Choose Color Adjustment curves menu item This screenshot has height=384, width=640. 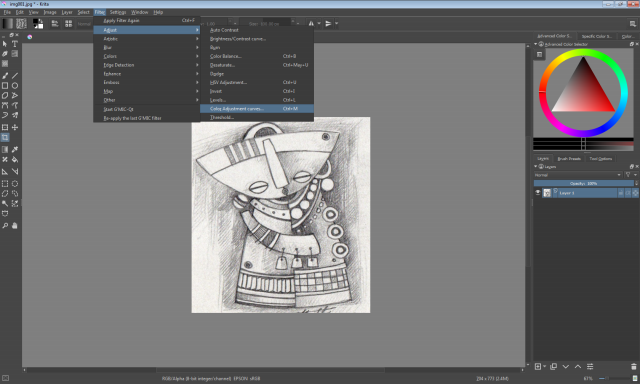257,109
